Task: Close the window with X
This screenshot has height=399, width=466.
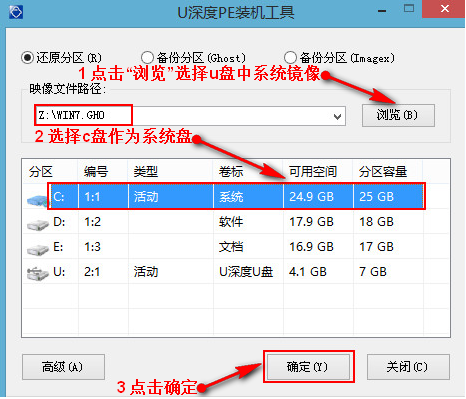Action: click(x=444, y=9)
